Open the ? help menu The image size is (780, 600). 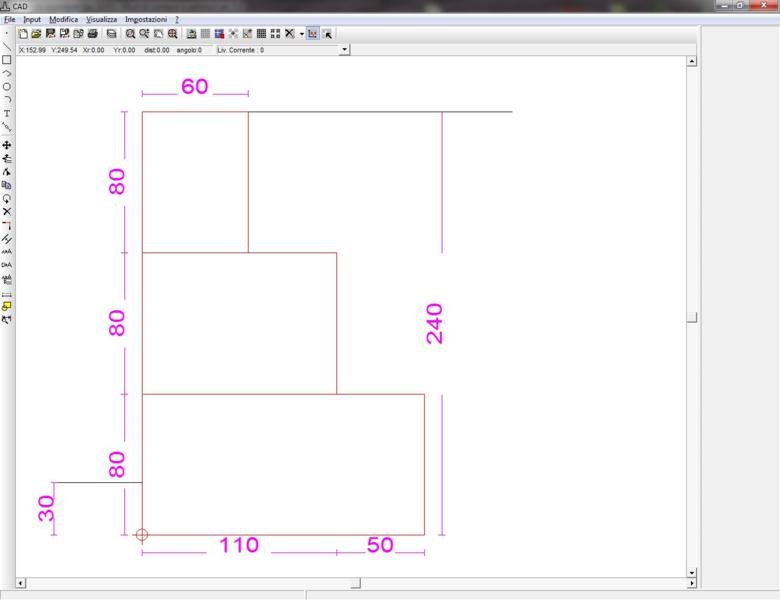[177, 19]
